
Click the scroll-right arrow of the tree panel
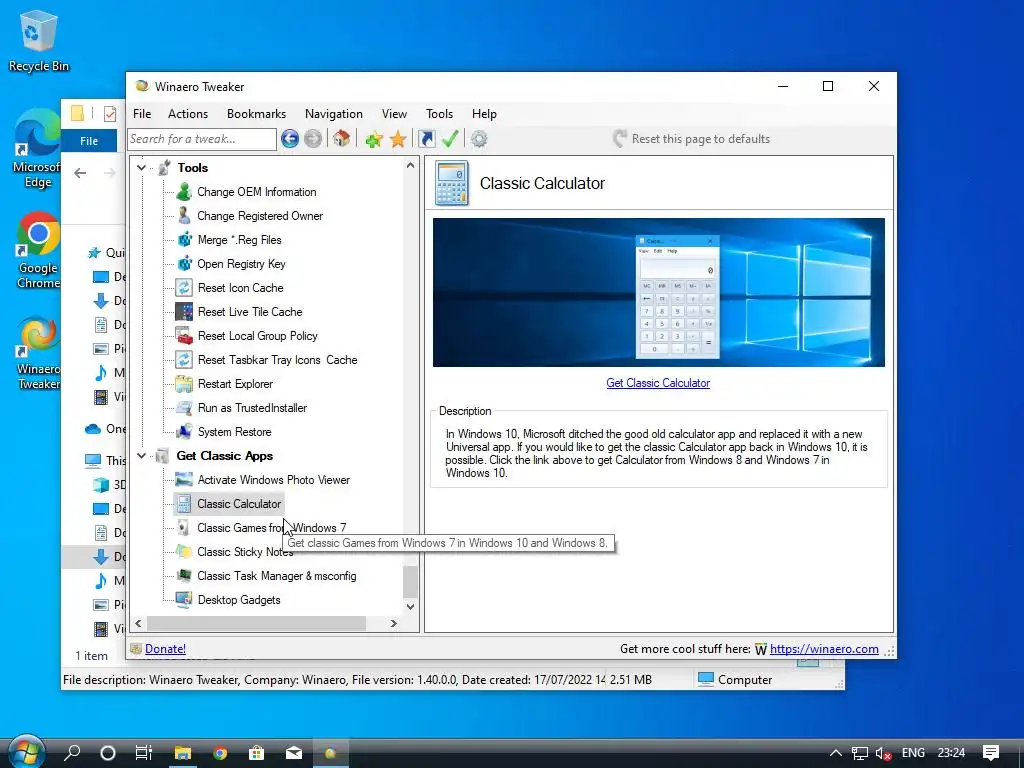393,623
